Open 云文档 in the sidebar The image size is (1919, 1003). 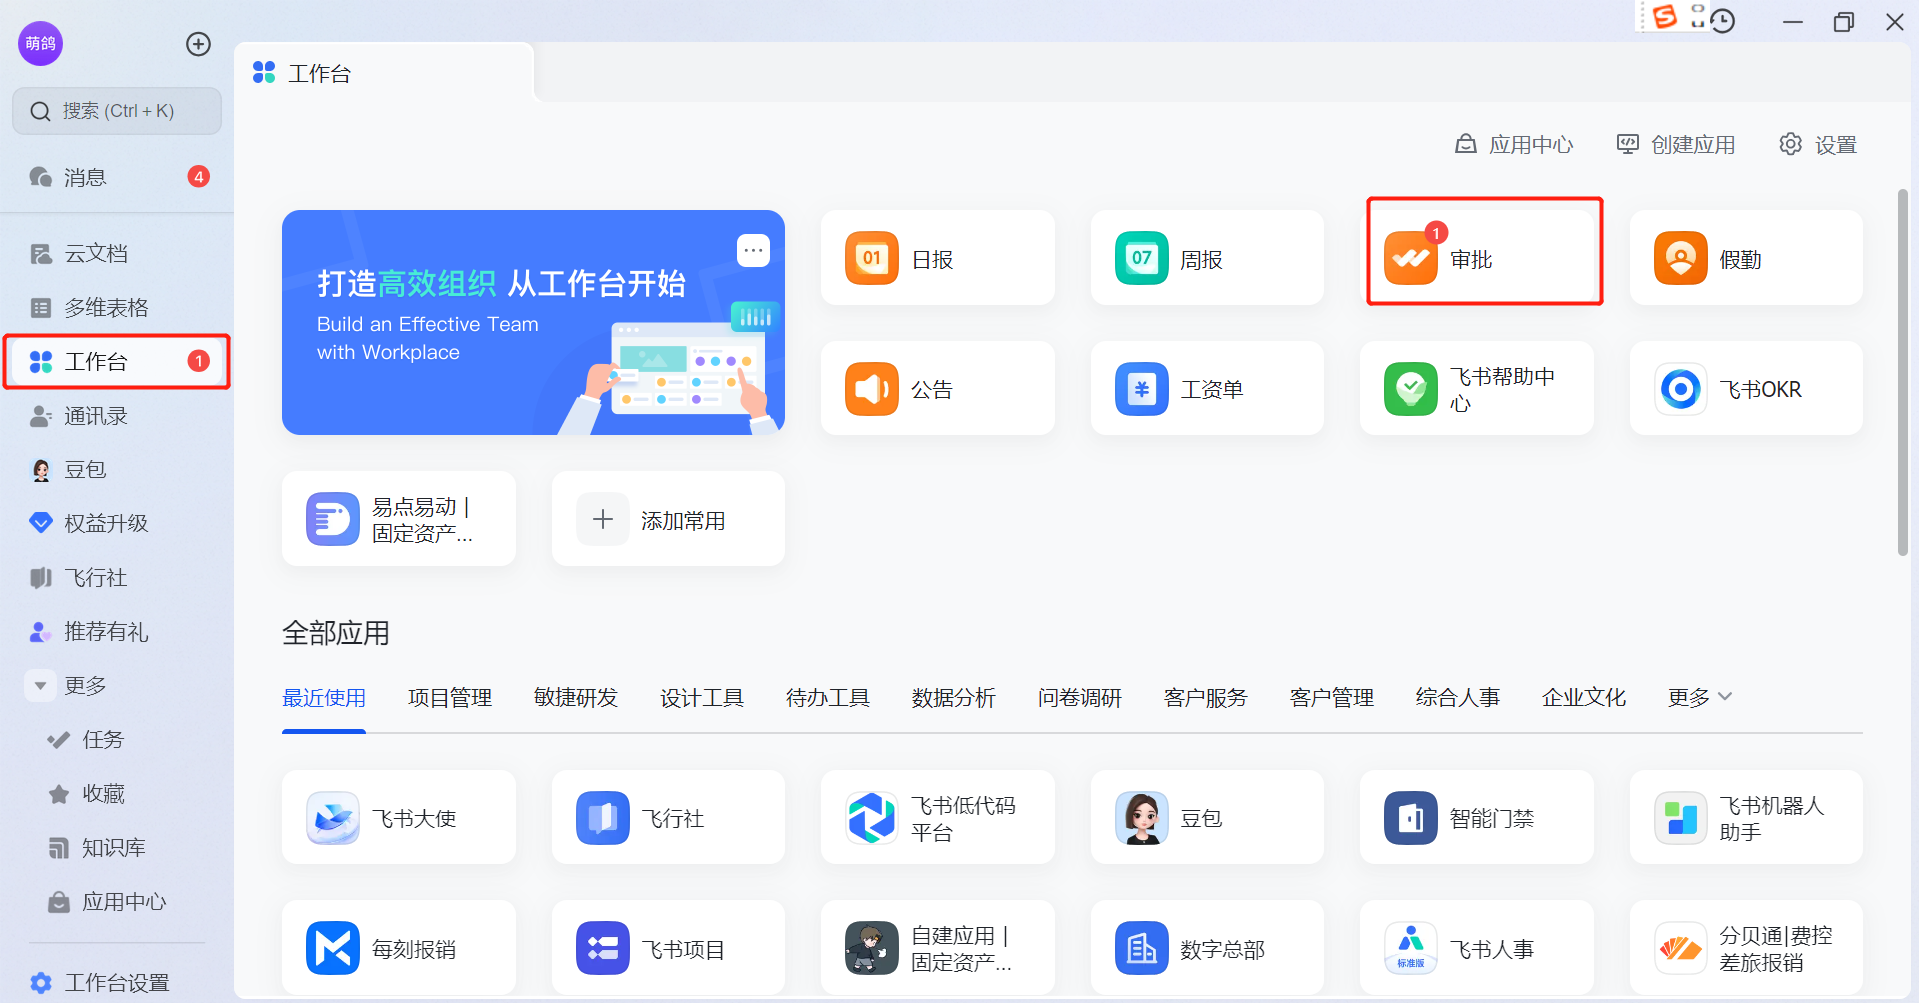[x=117, y=254]
